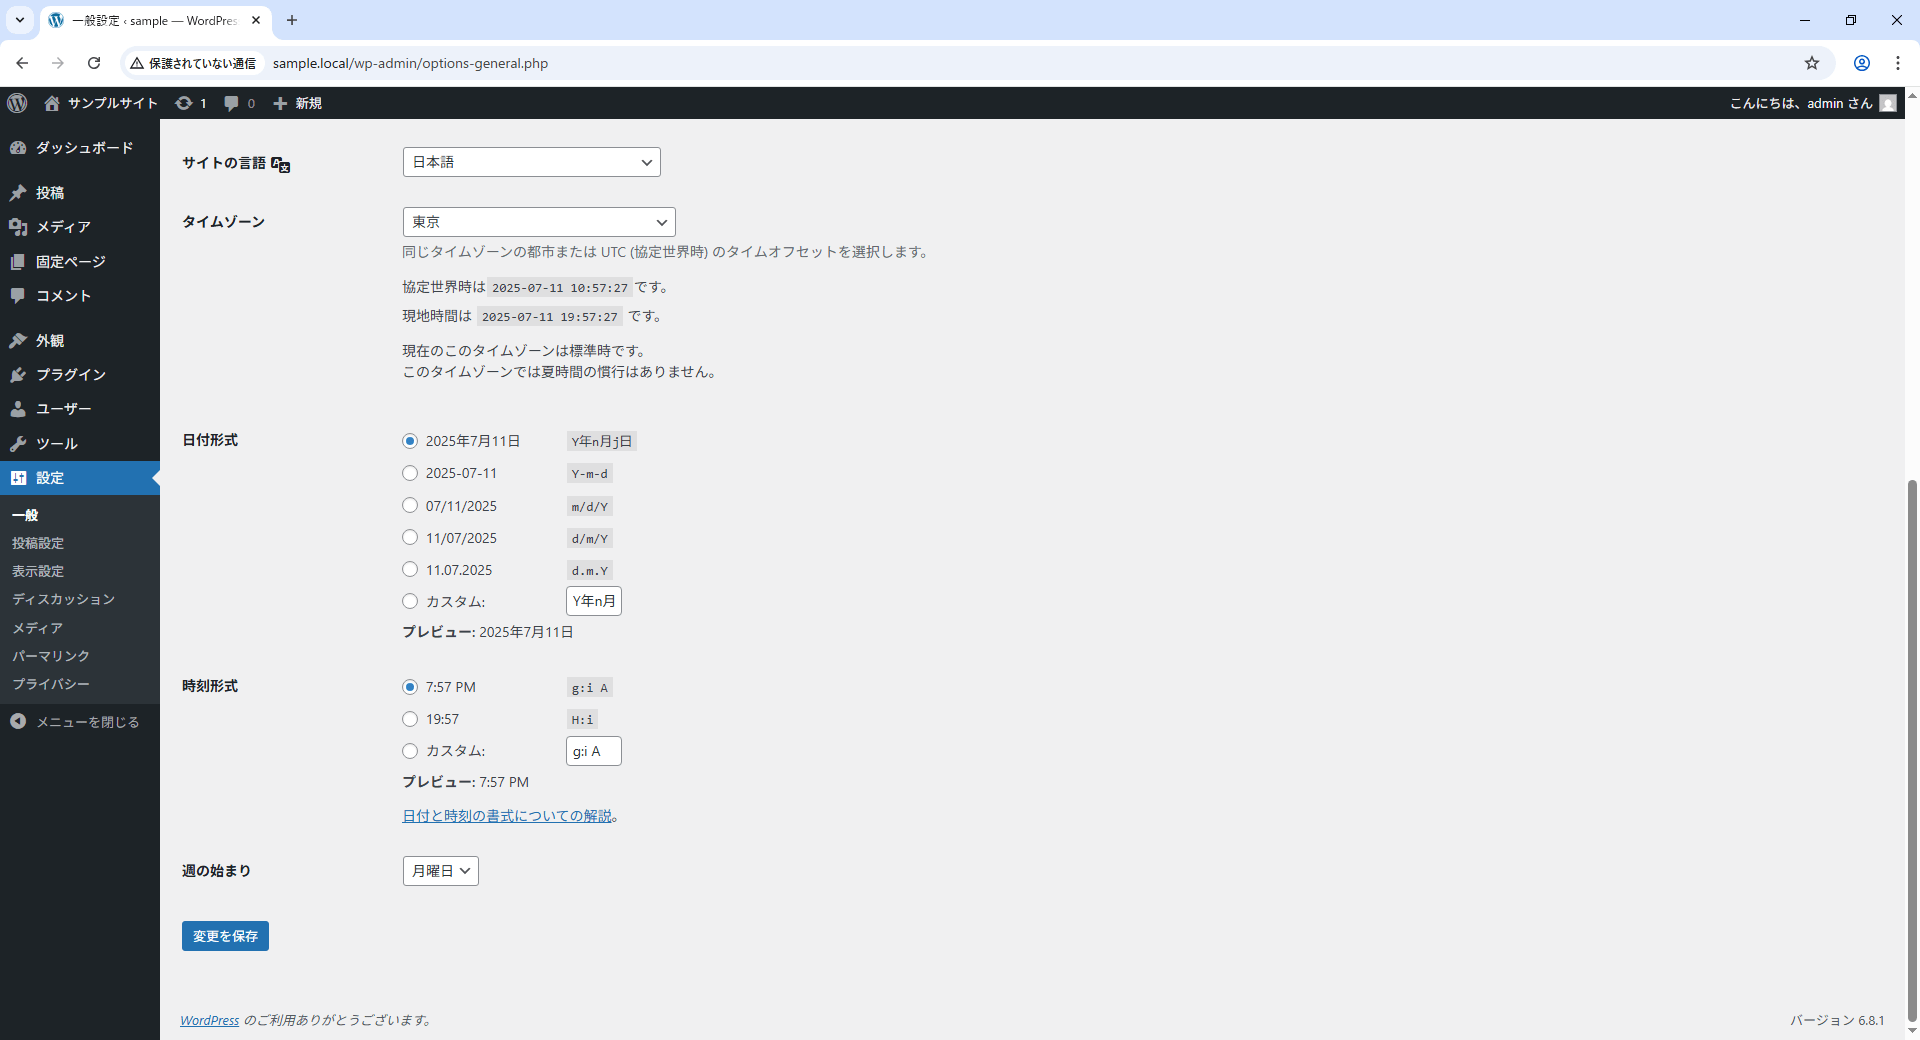1920x1040 pixels.
Task: Open insecure connection warning icon
Action: (x=137, y=63)
